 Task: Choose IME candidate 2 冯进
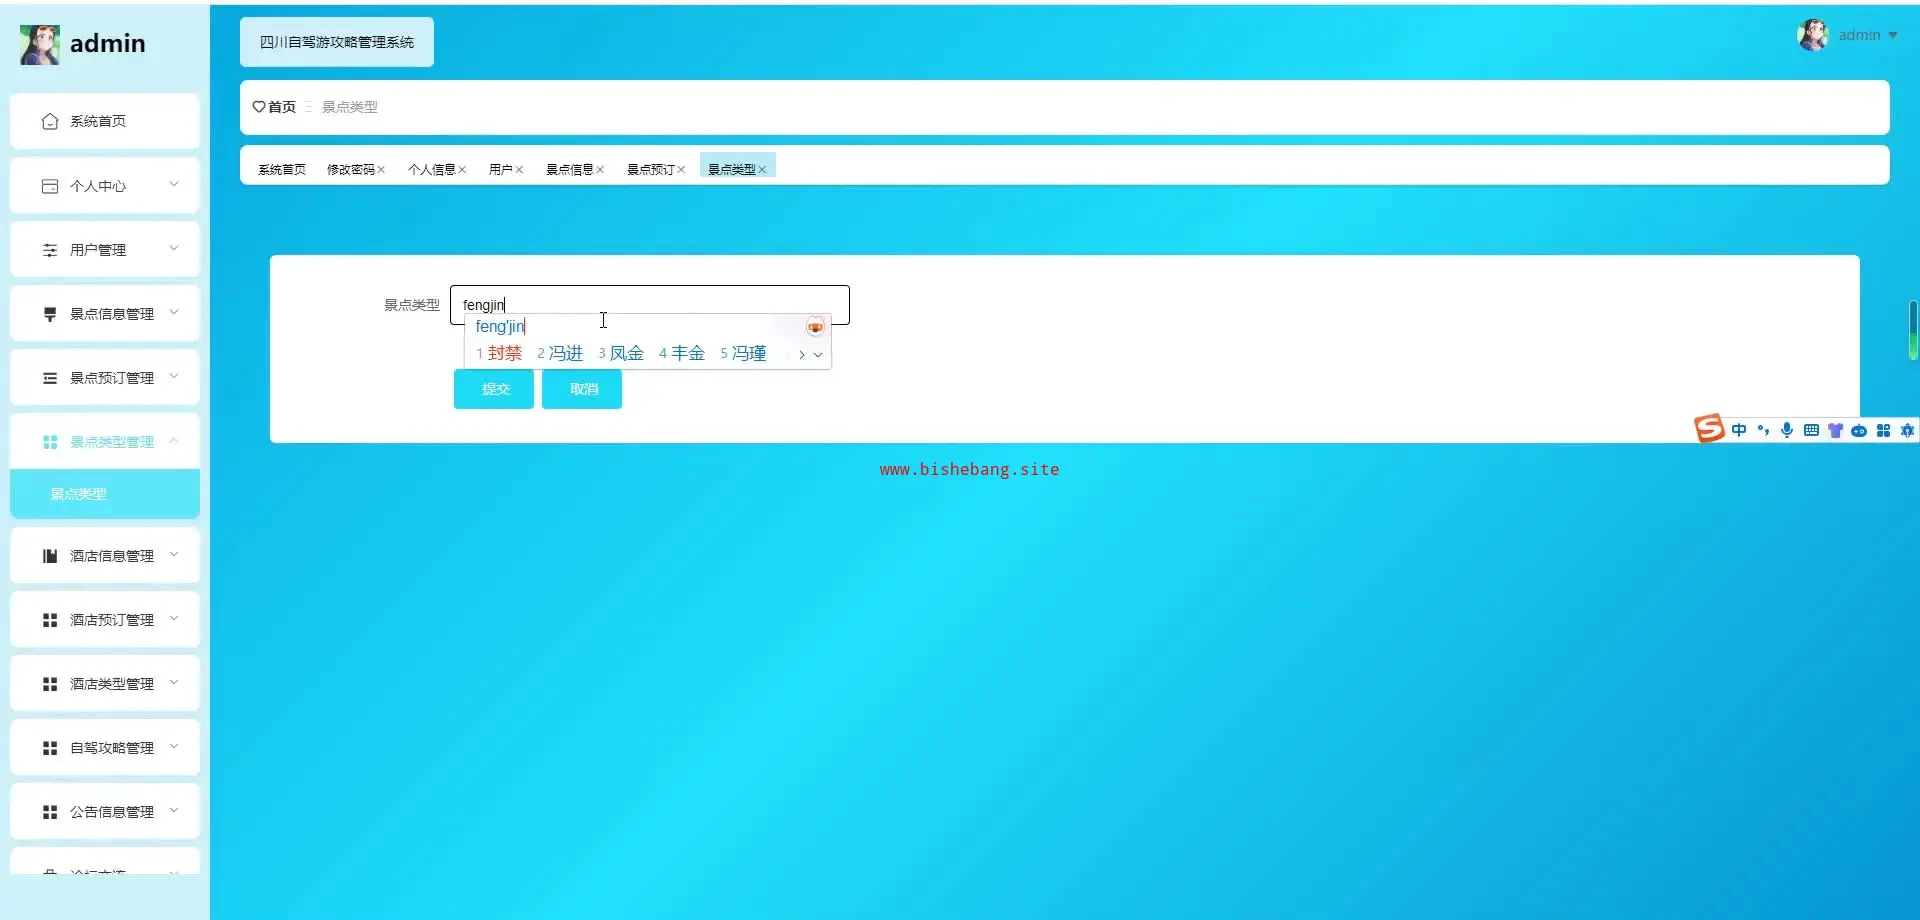pos(560,354)
